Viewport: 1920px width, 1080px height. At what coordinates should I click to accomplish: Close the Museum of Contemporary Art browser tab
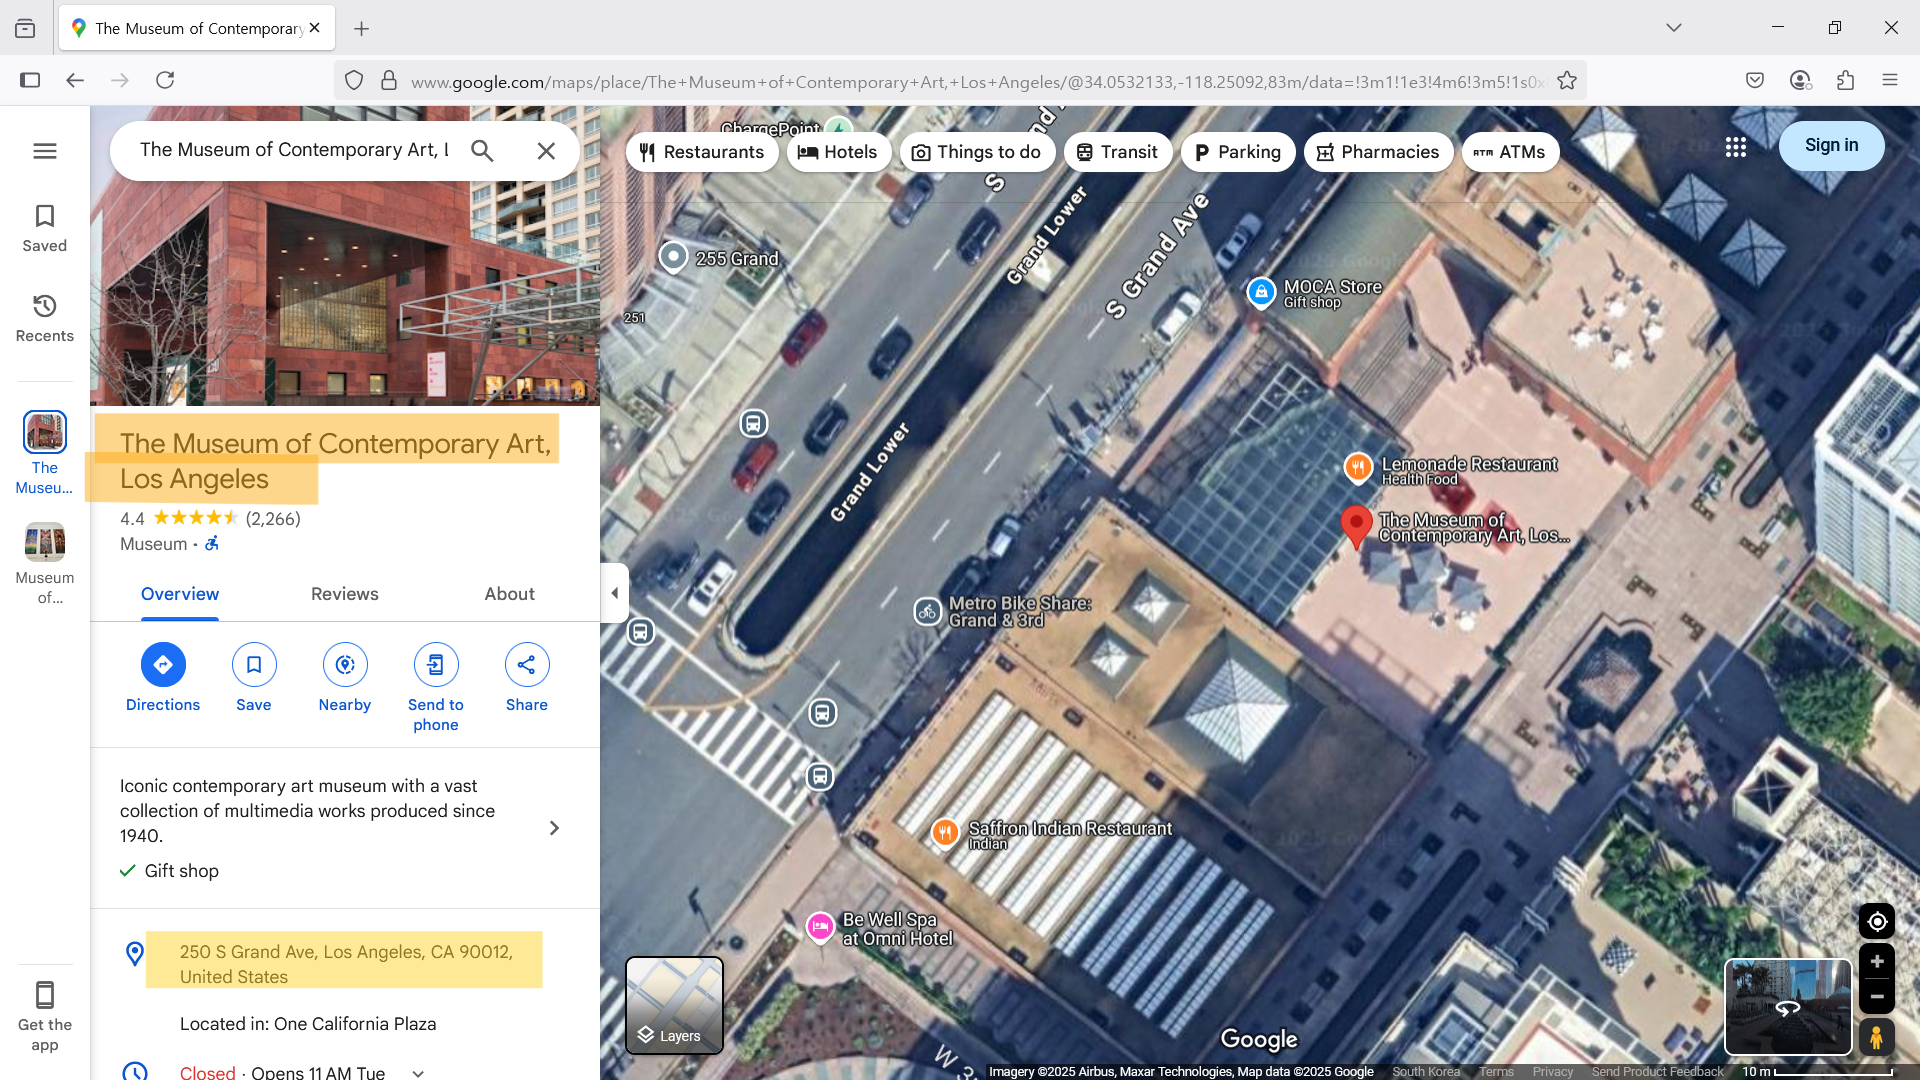pyautogui.click(x=315, y=28)
